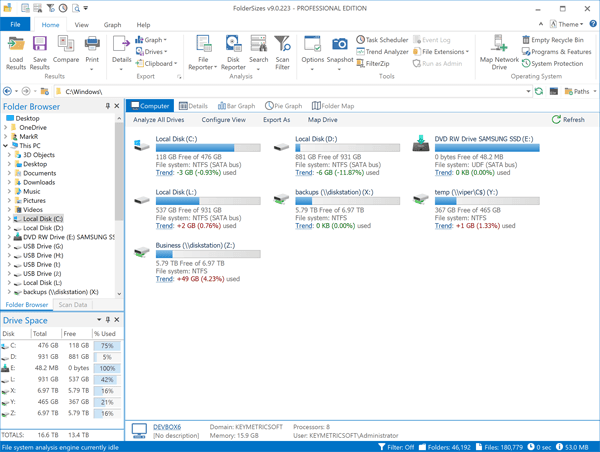Open the Help ribbon tab
This screenshot has height=452, width=600.
tap(143, 25)
